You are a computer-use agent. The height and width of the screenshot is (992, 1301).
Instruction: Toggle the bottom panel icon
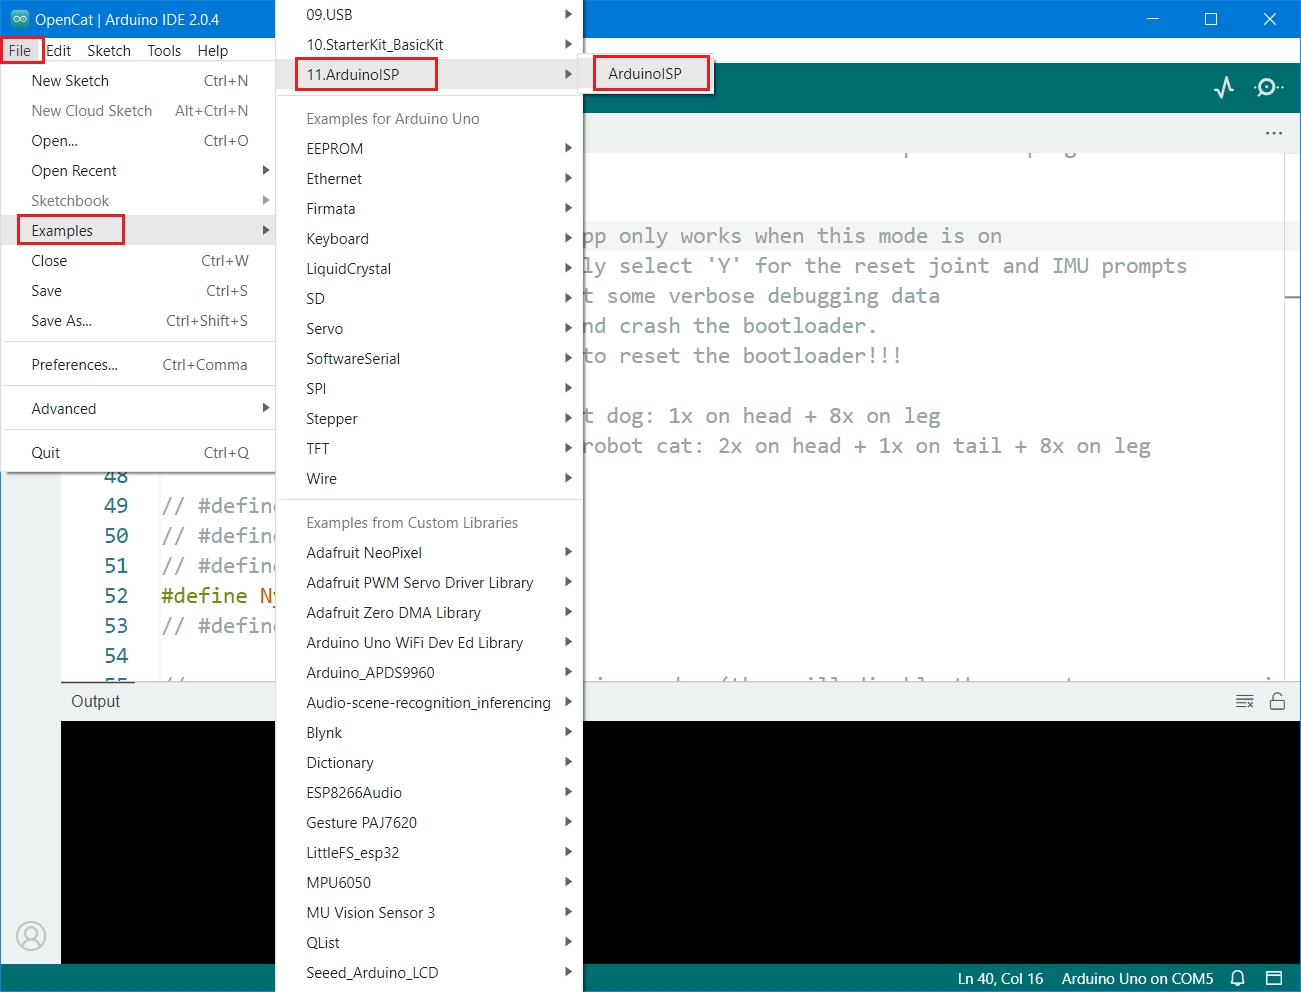(x=1274, y=978)
